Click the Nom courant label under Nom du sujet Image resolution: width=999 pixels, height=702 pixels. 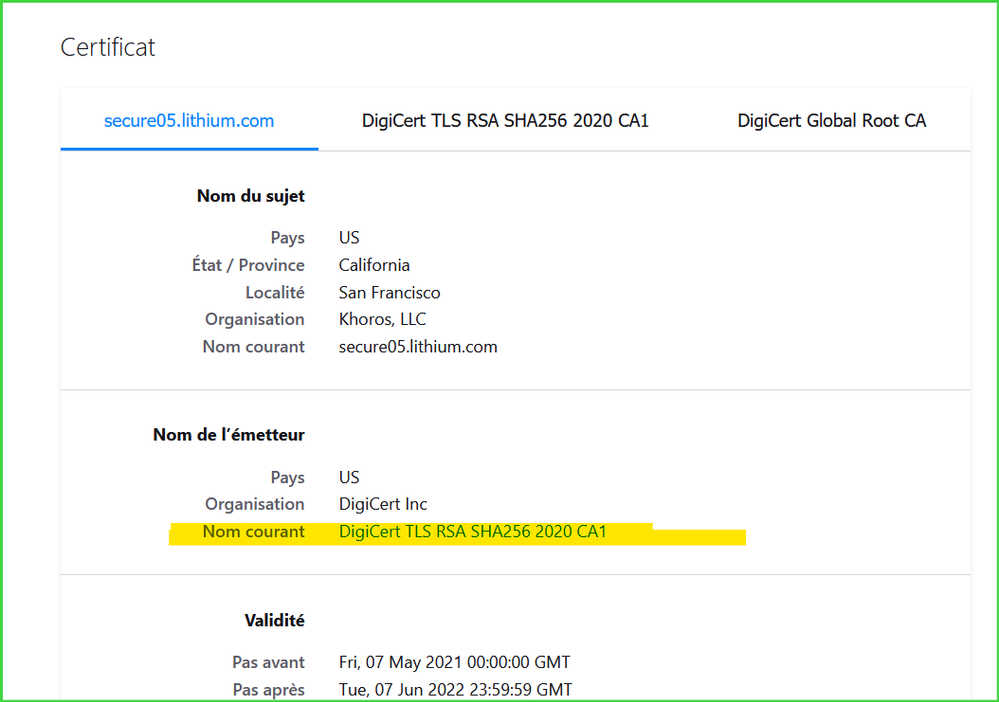254,347
